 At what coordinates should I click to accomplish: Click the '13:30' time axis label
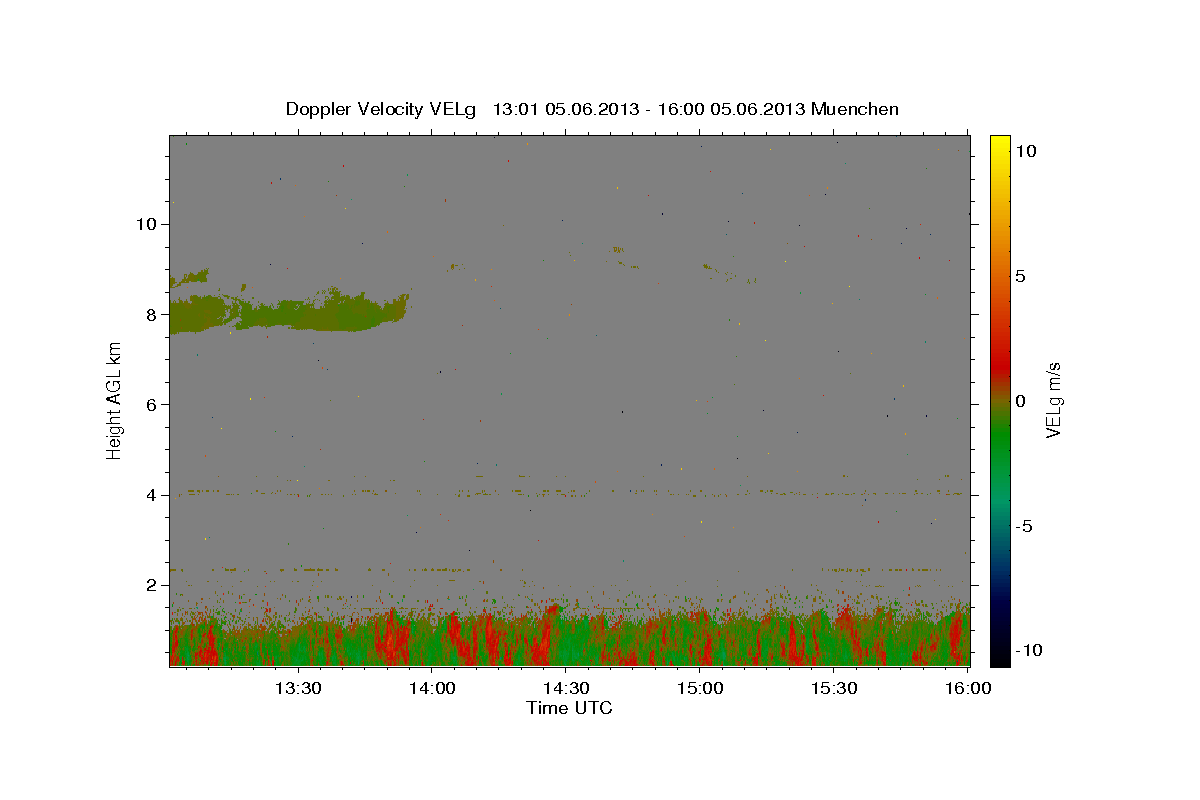297,688
